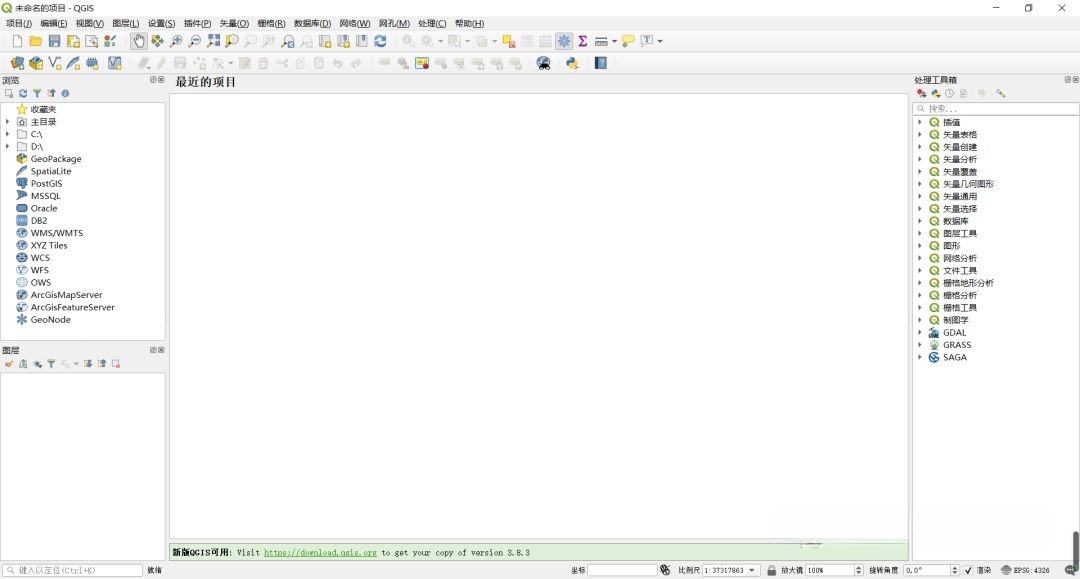Click the Zoom Out magnifier tool

pyautogui.click(x=195, y=41)
